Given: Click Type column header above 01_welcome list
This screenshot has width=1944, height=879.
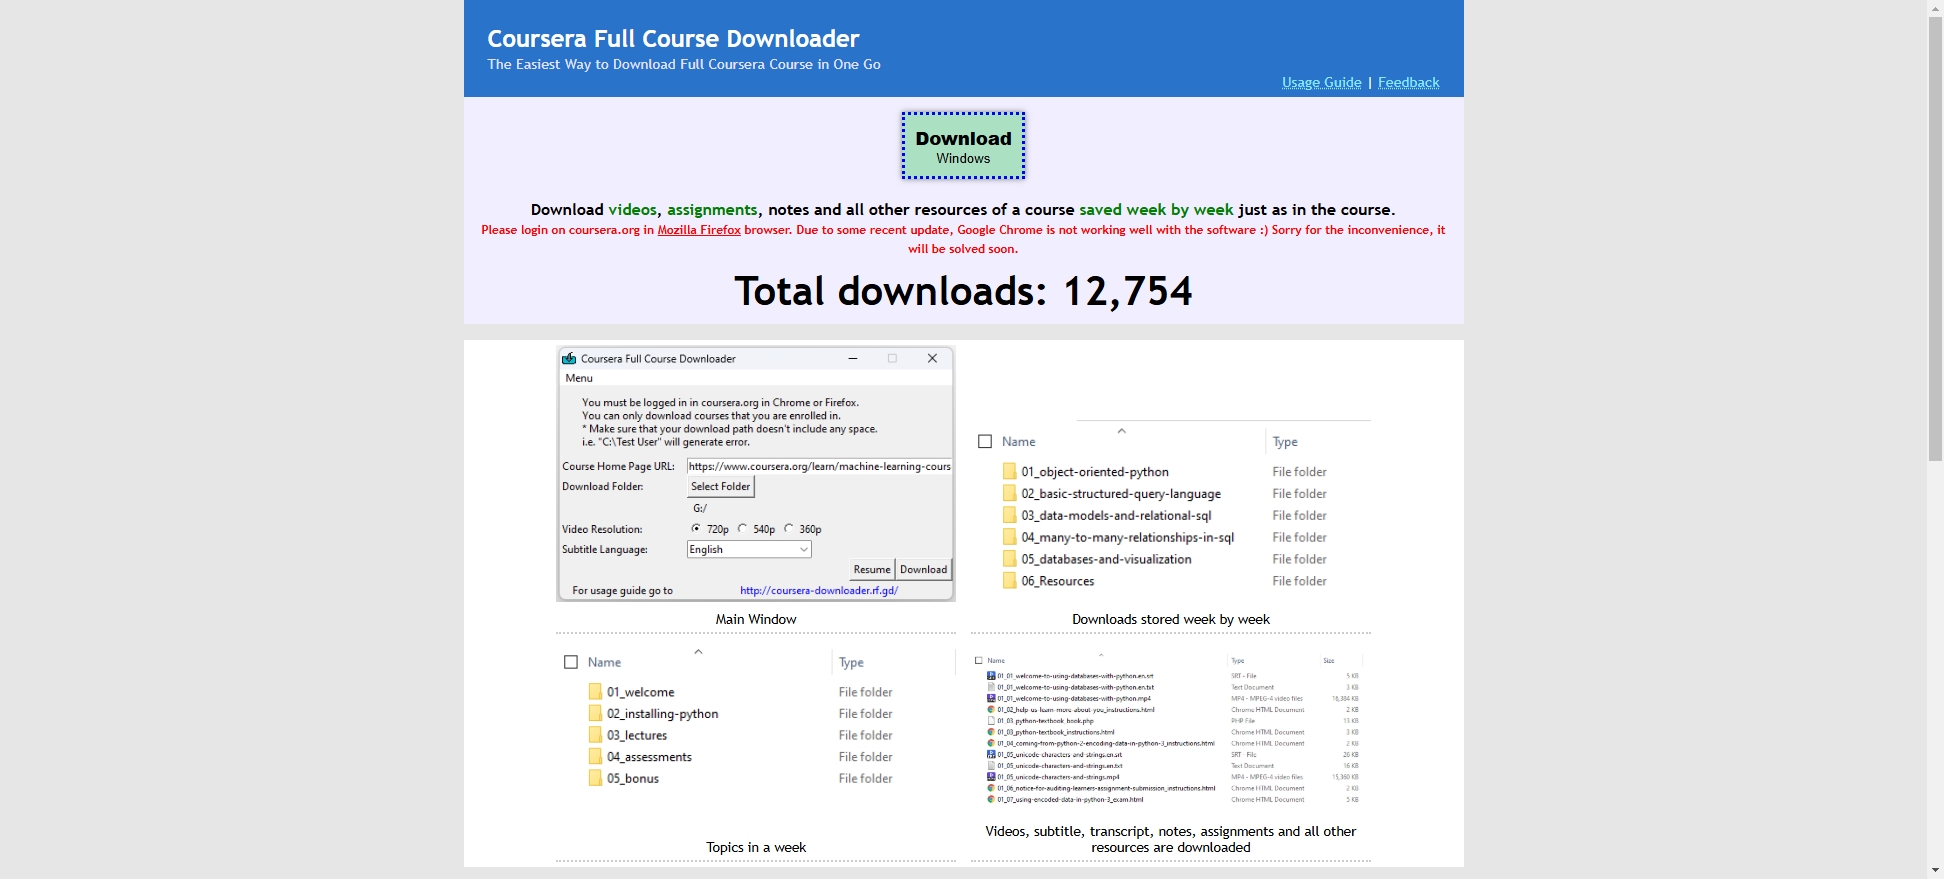Looking at the screenshot, I should coord(851,662).
